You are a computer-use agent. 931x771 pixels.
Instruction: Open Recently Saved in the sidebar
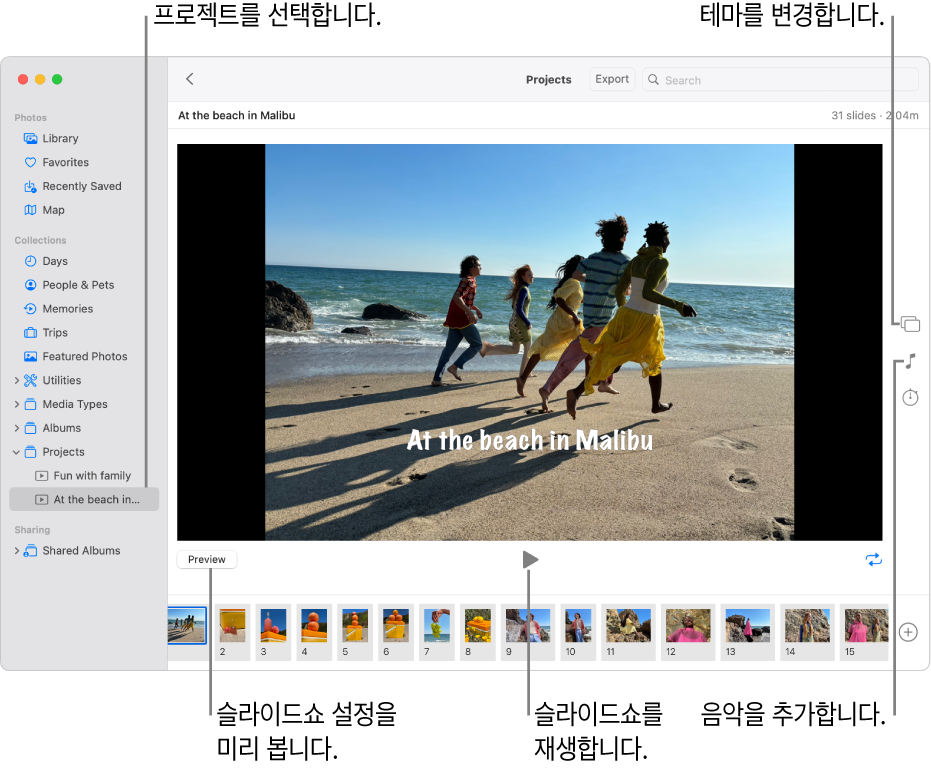click(83, 186)
